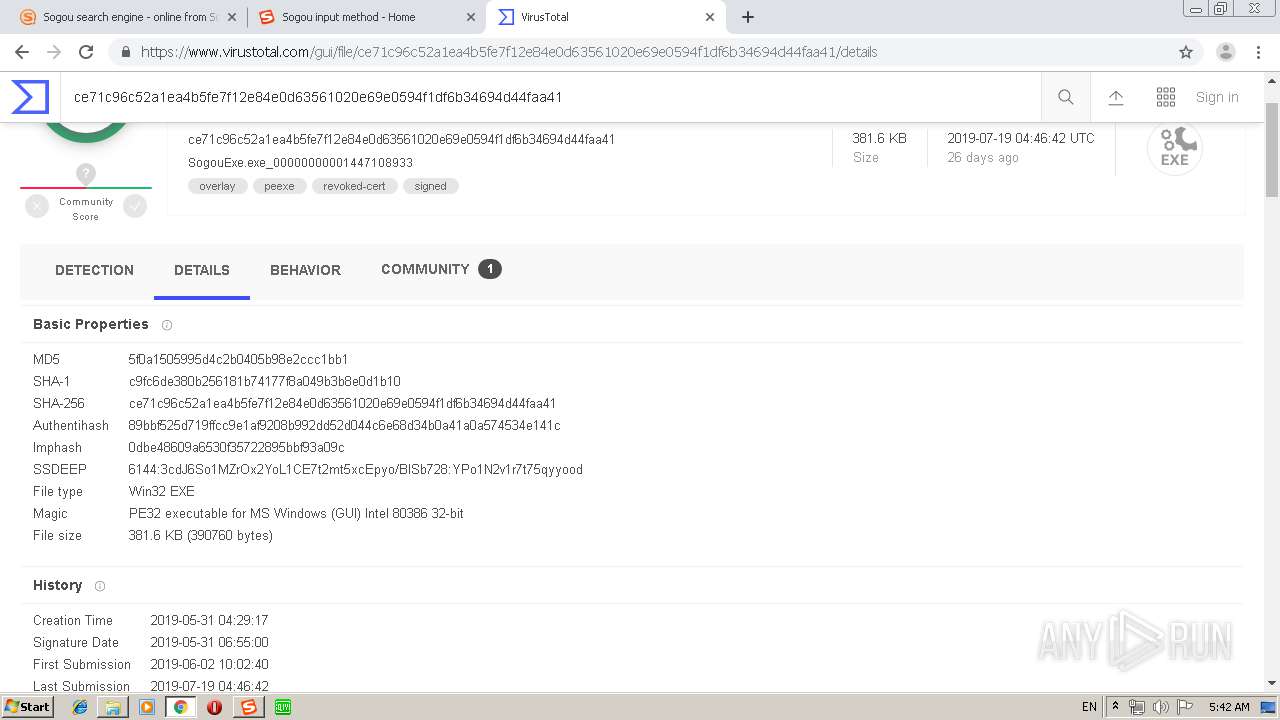Open the apps grid icon
The width and height of the screenshot is (1280, 720).
tap(1166, 97)
